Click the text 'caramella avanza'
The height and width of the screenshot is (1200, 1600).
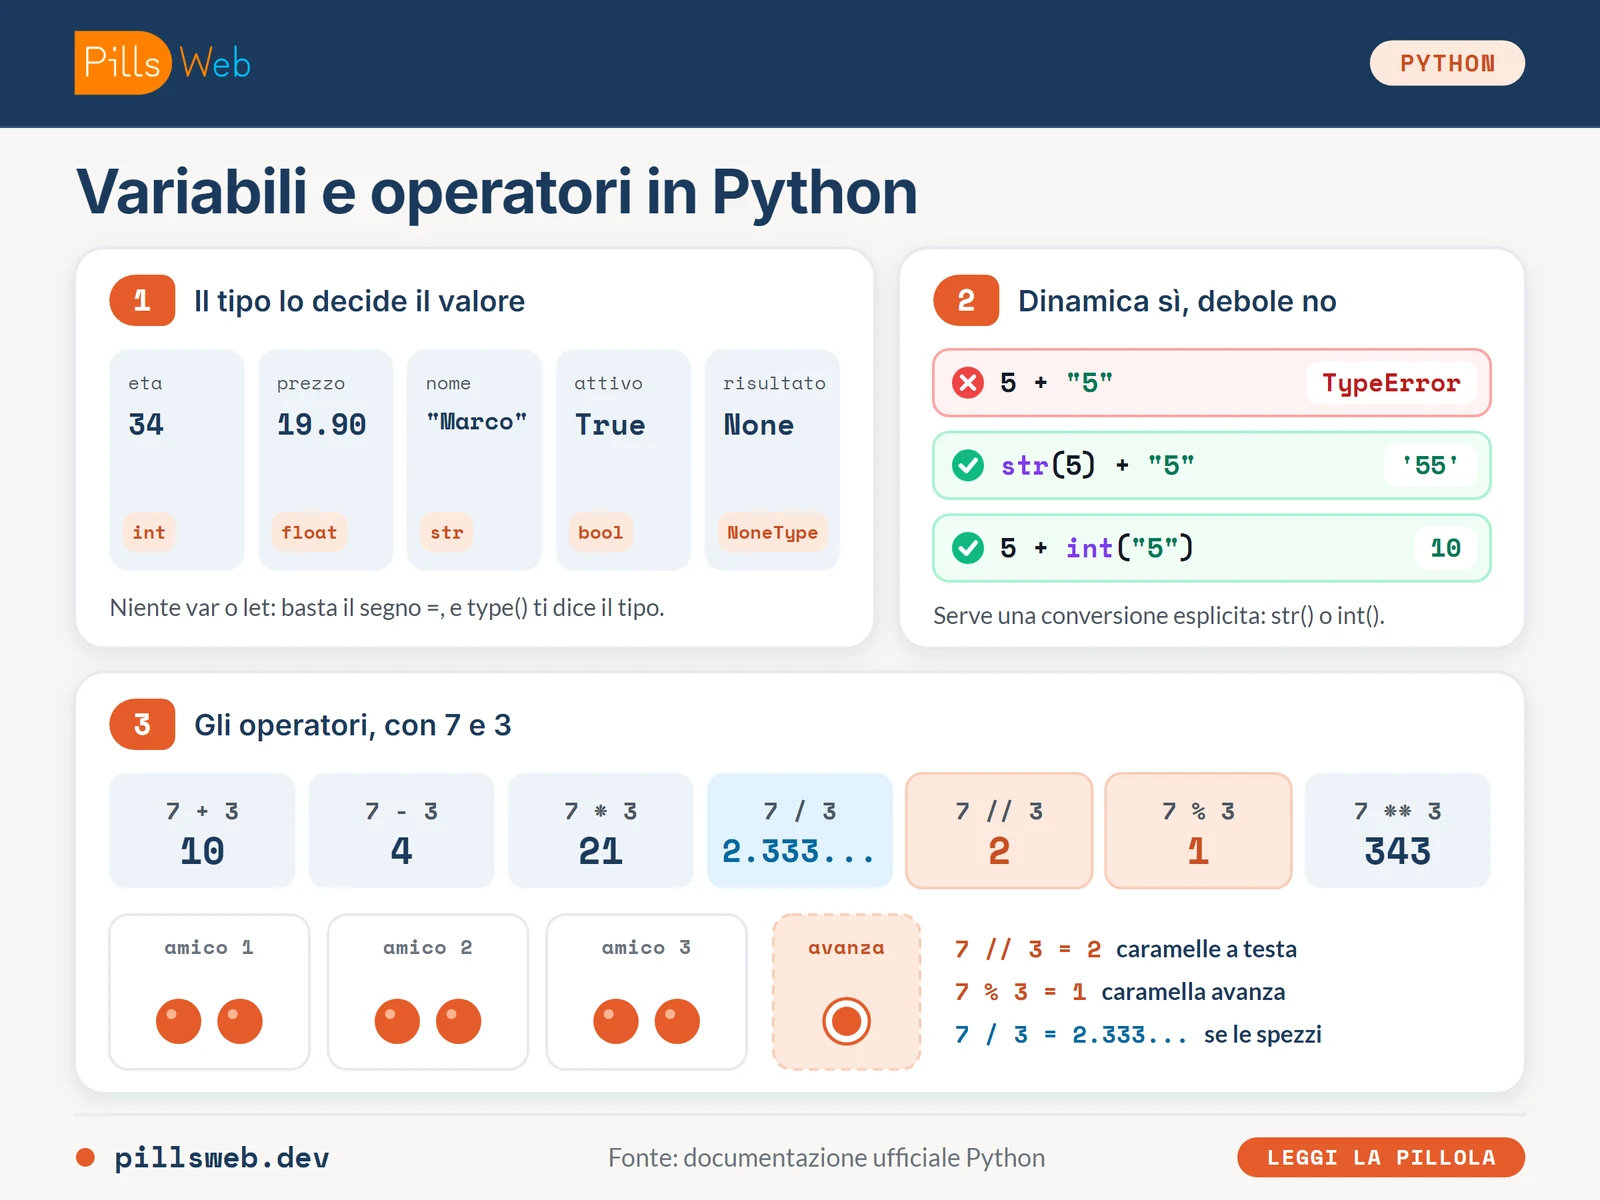(x=1193, y=992)
